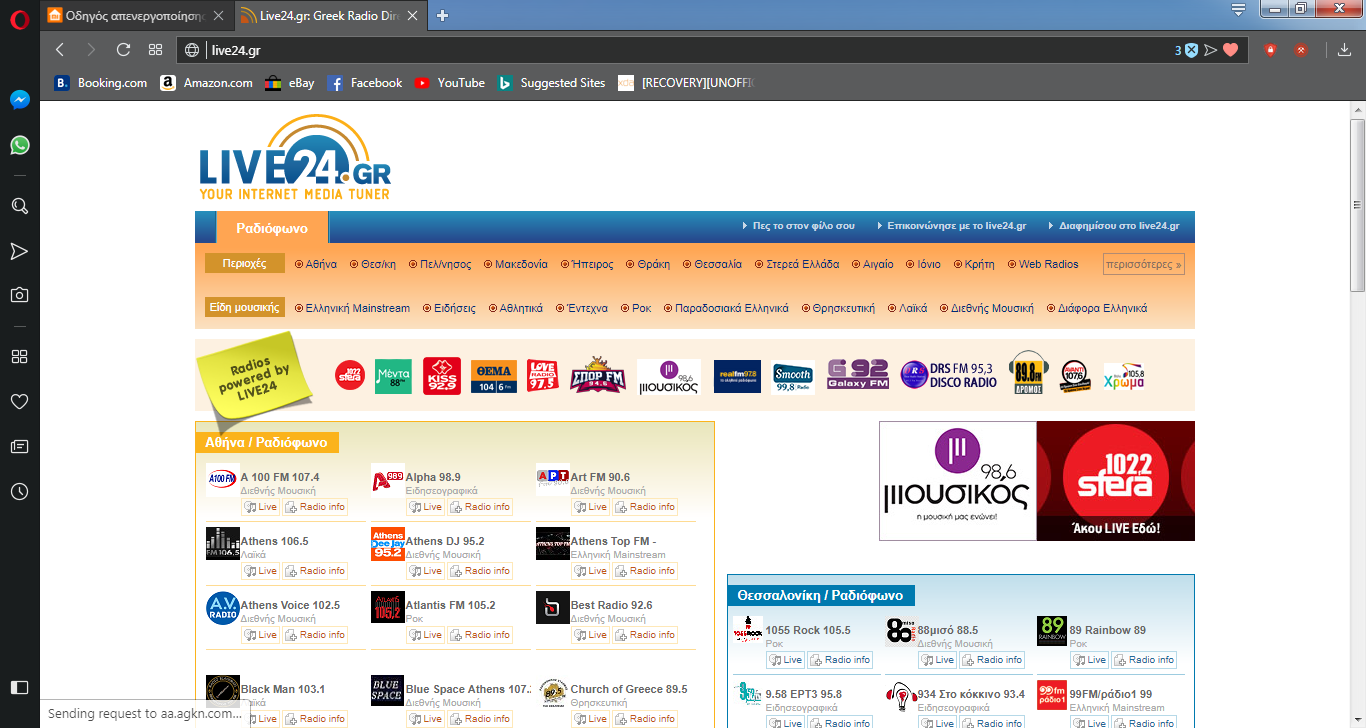
Task: Open History clock icon in sidebar
Action: pyautogui.click(x=19, y=491)
